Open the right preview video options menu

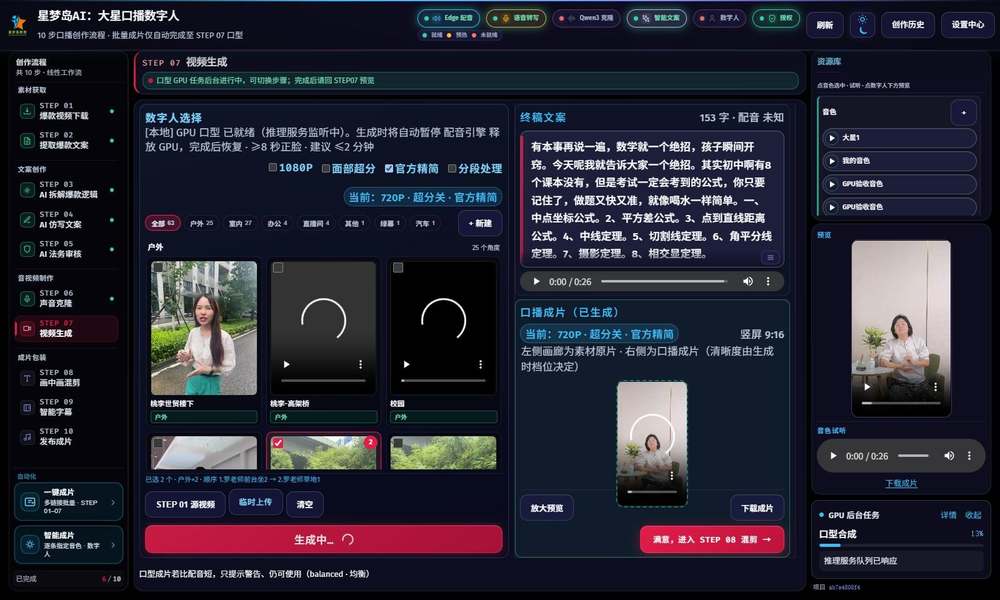[935, 386]
